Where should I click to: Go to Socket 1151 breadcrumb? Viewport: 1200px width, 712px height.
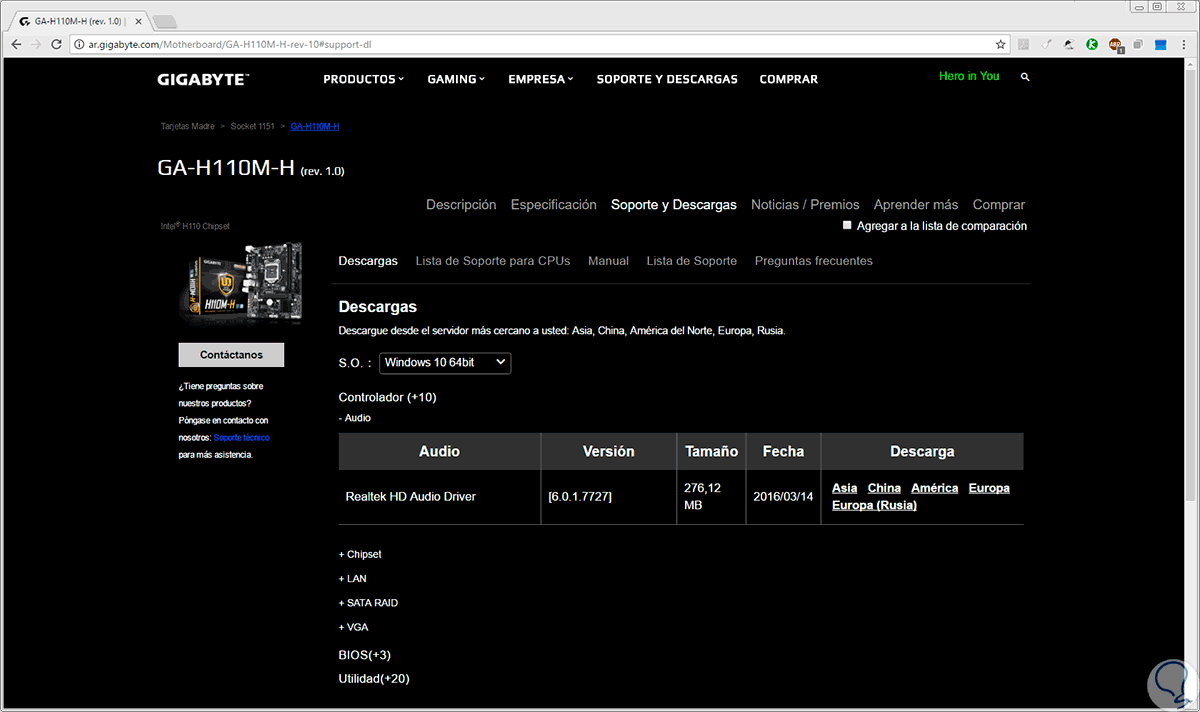pyautogui.click(x=253, y=127)
